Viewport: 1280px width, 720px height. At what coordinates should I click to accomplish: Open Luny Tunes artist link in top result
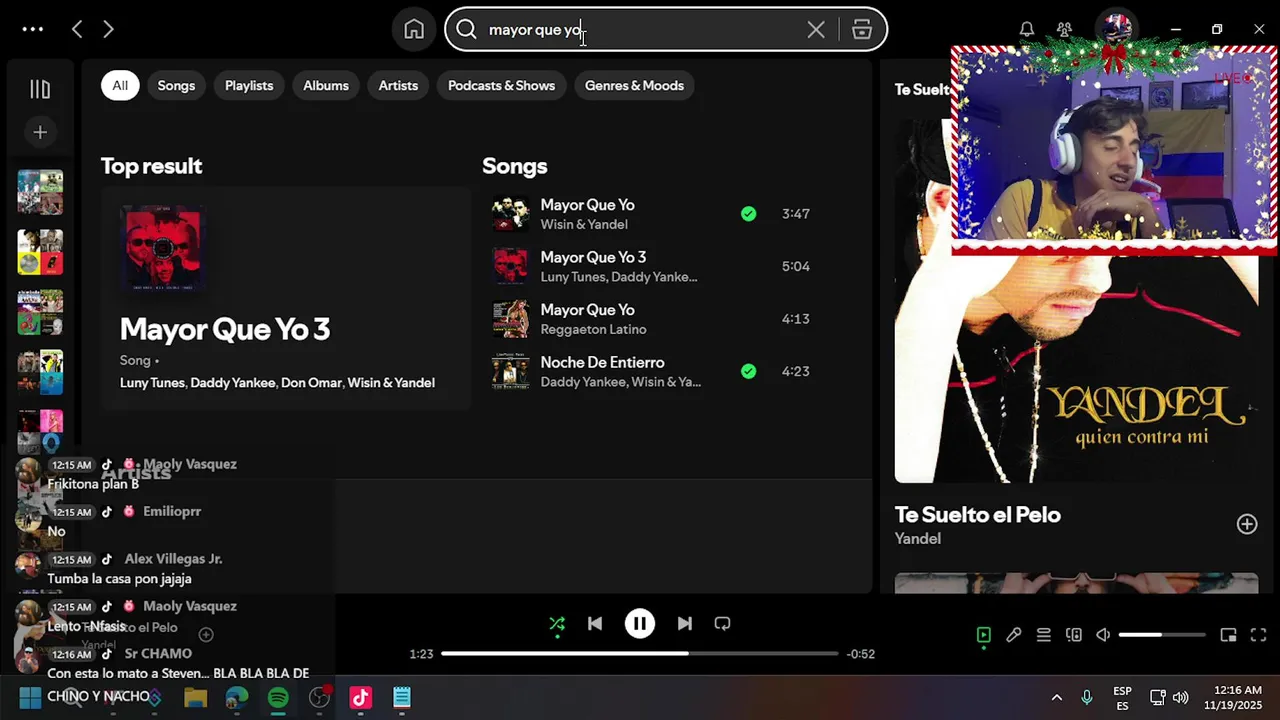[152, 383]
